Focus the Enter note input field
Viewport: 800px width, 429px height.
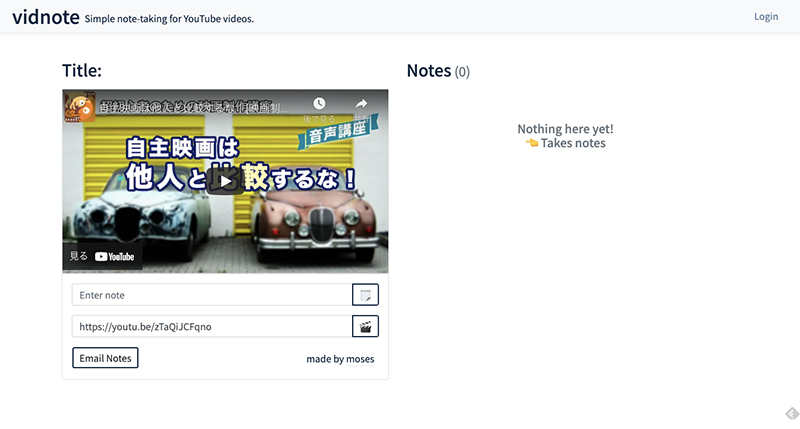pos(212,295)
